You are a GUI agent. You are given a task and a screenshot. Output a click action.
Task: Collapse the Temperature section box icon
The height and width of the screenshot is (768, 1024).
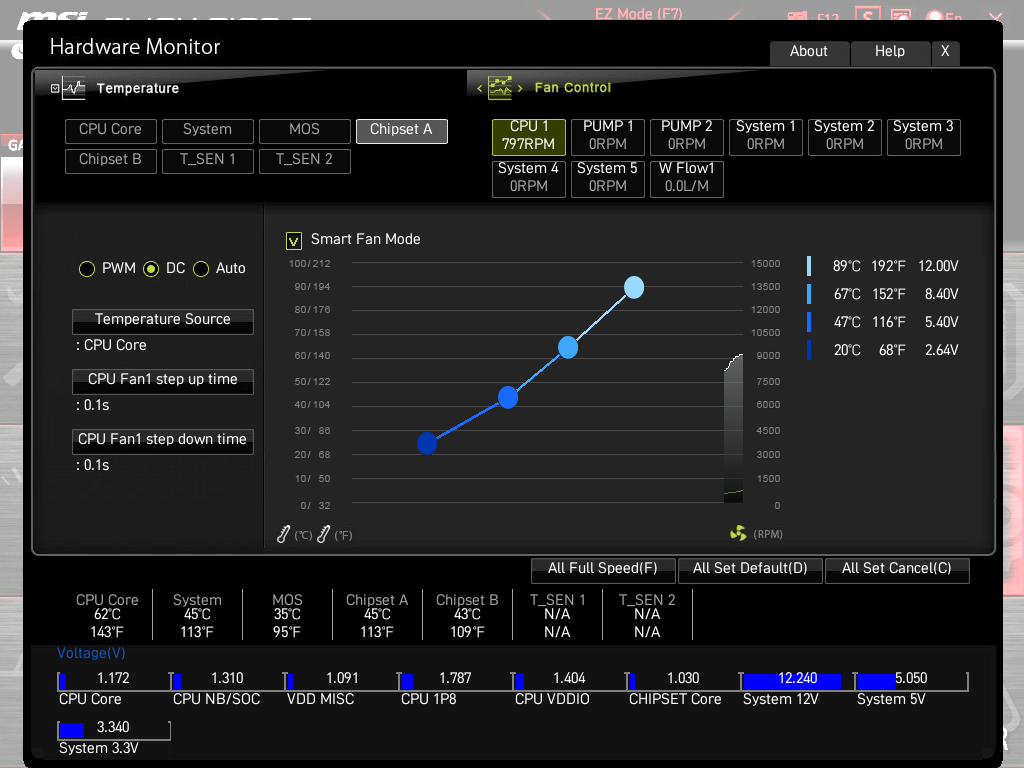(55, 88)
